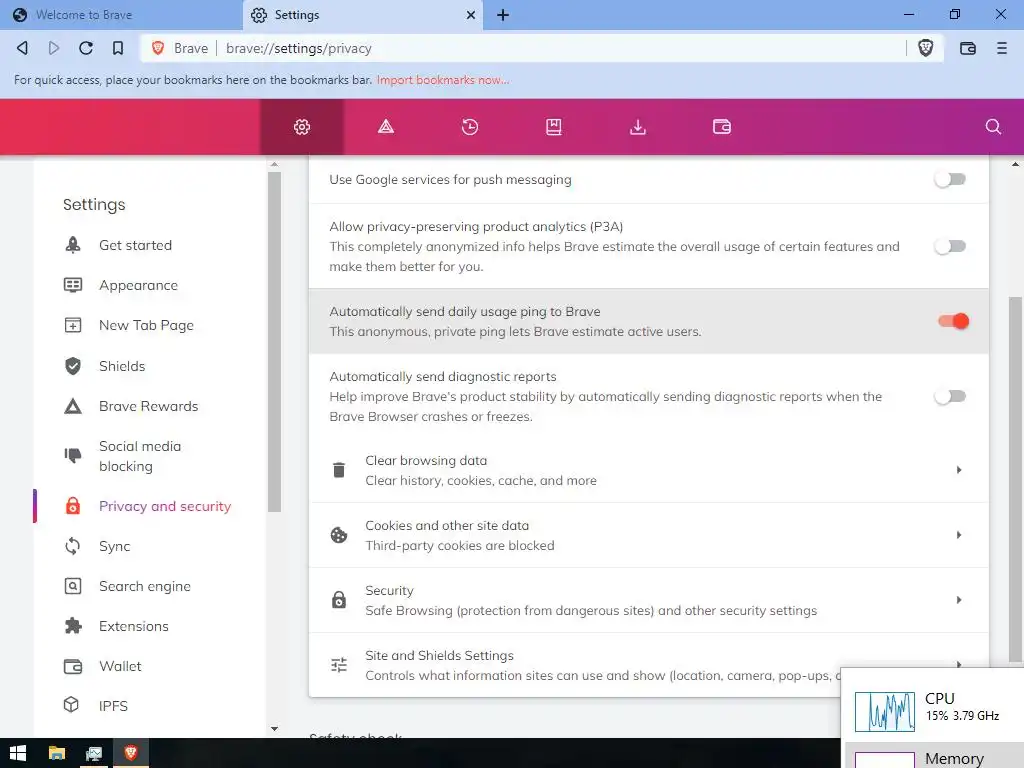This screenshot has width=1024, height=768.
Task: Open Brave Rewards settings section
Action: pos(148,406)
